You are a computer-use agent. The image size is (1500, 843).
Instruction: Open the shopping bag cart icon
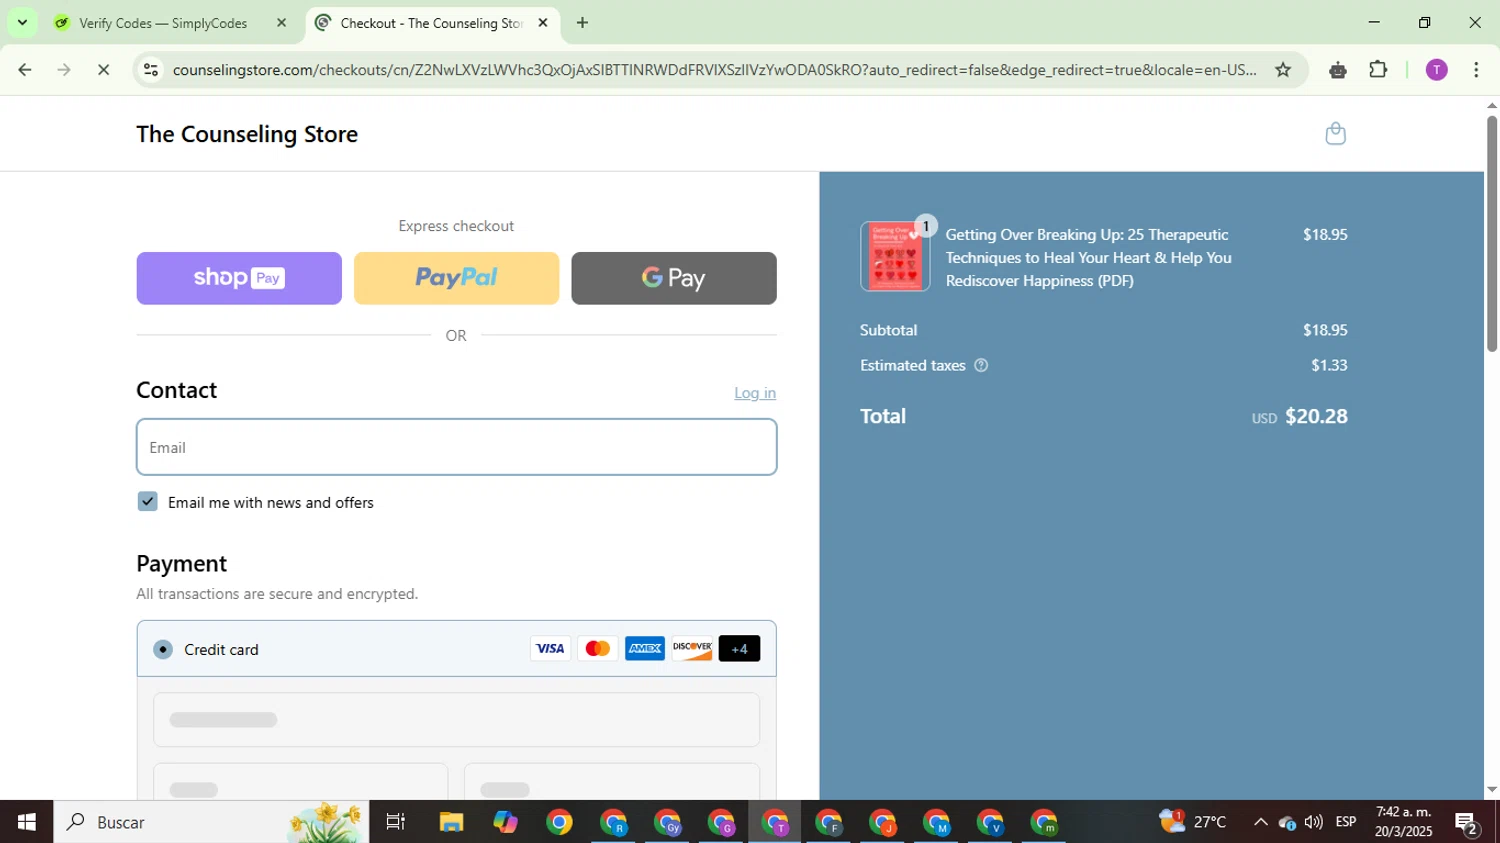(x=1335, y=133)
